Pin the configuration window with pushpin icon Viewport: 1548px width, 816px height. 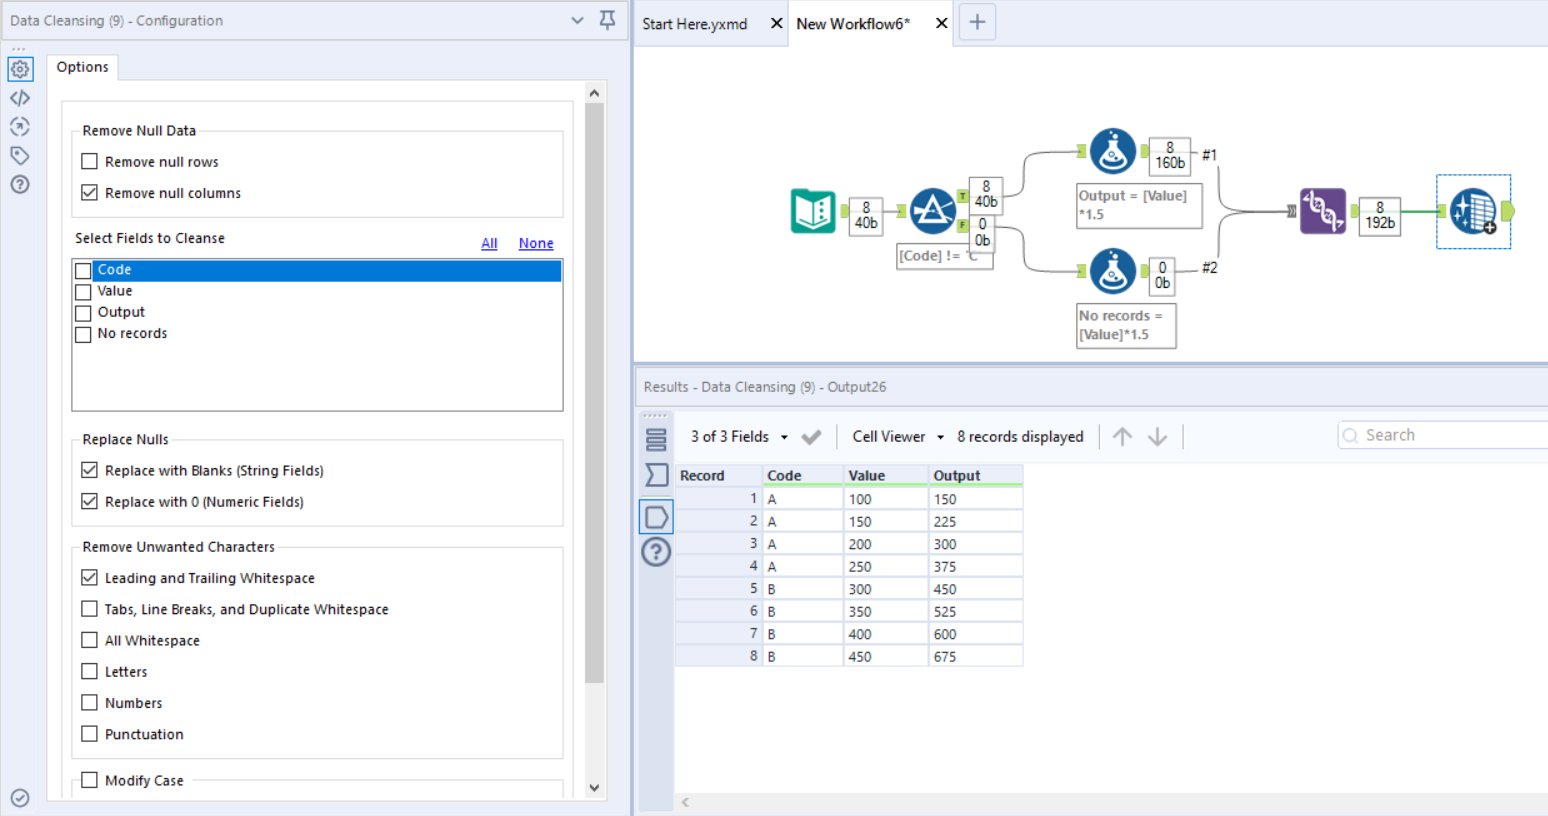click(607, 20)
